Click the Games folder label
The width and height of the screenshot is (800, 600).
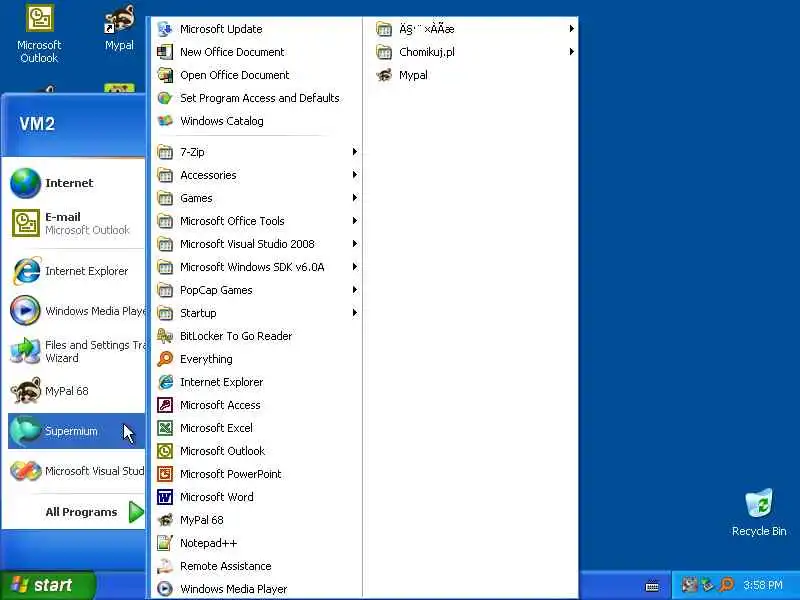pyautogui.click(x=196, y=198)
